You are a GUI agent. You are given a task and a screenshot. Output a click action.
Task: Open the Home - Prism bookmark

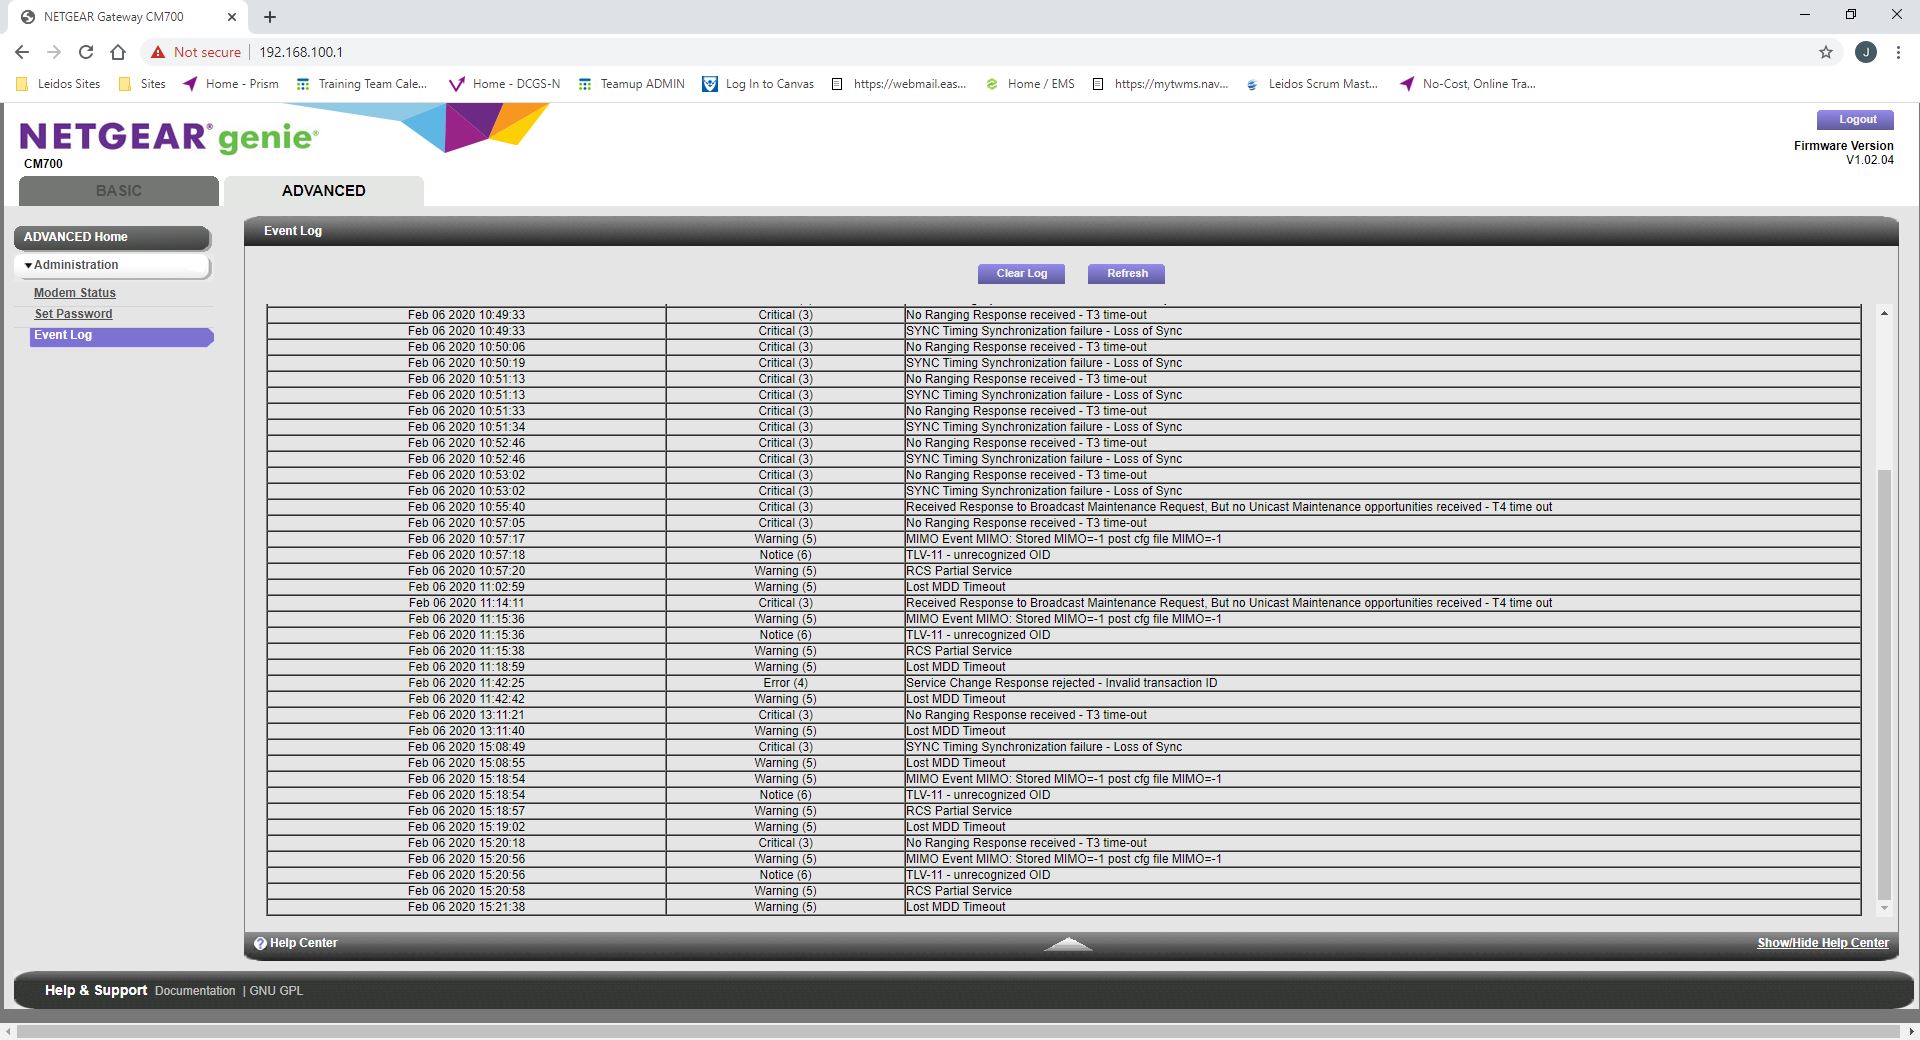click(231, 84)
